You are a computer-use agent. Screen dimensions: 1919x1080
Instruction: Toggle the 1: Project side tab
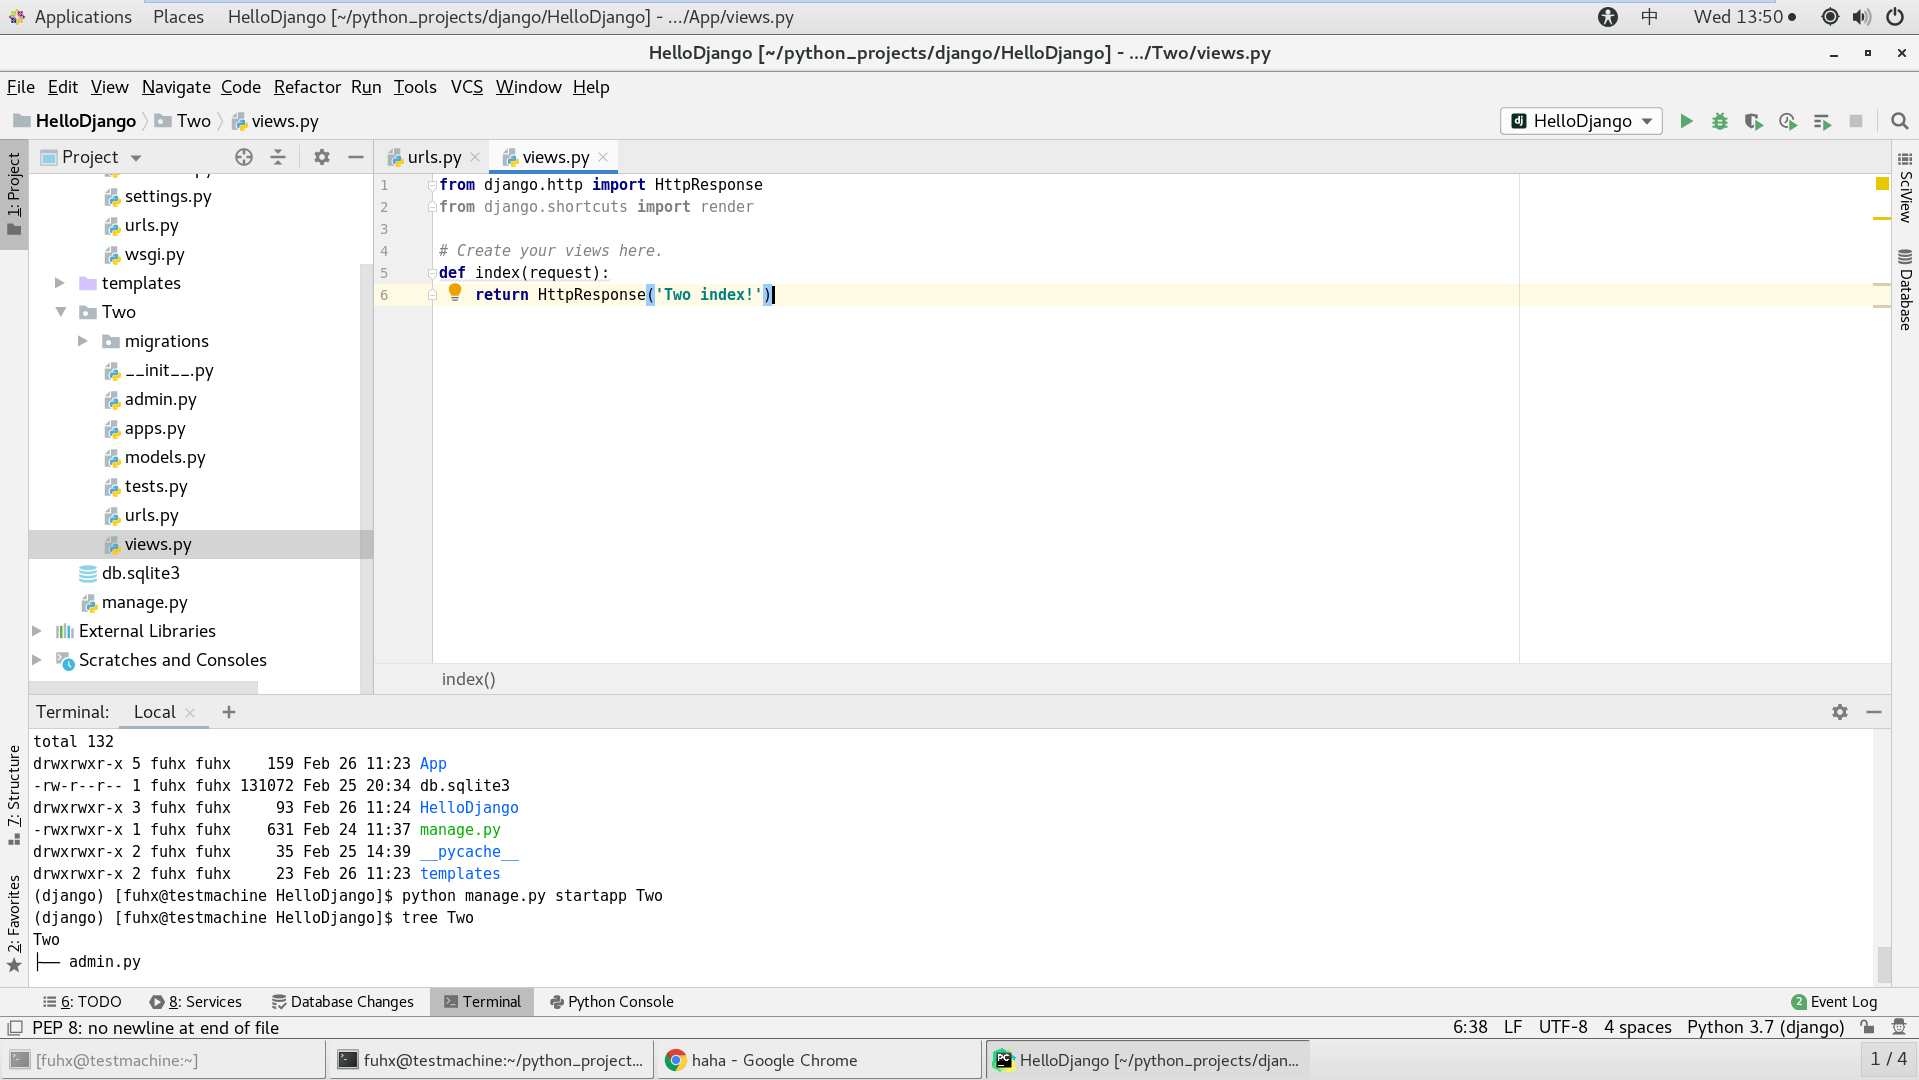pyautogui.click(x=14, y=195)
